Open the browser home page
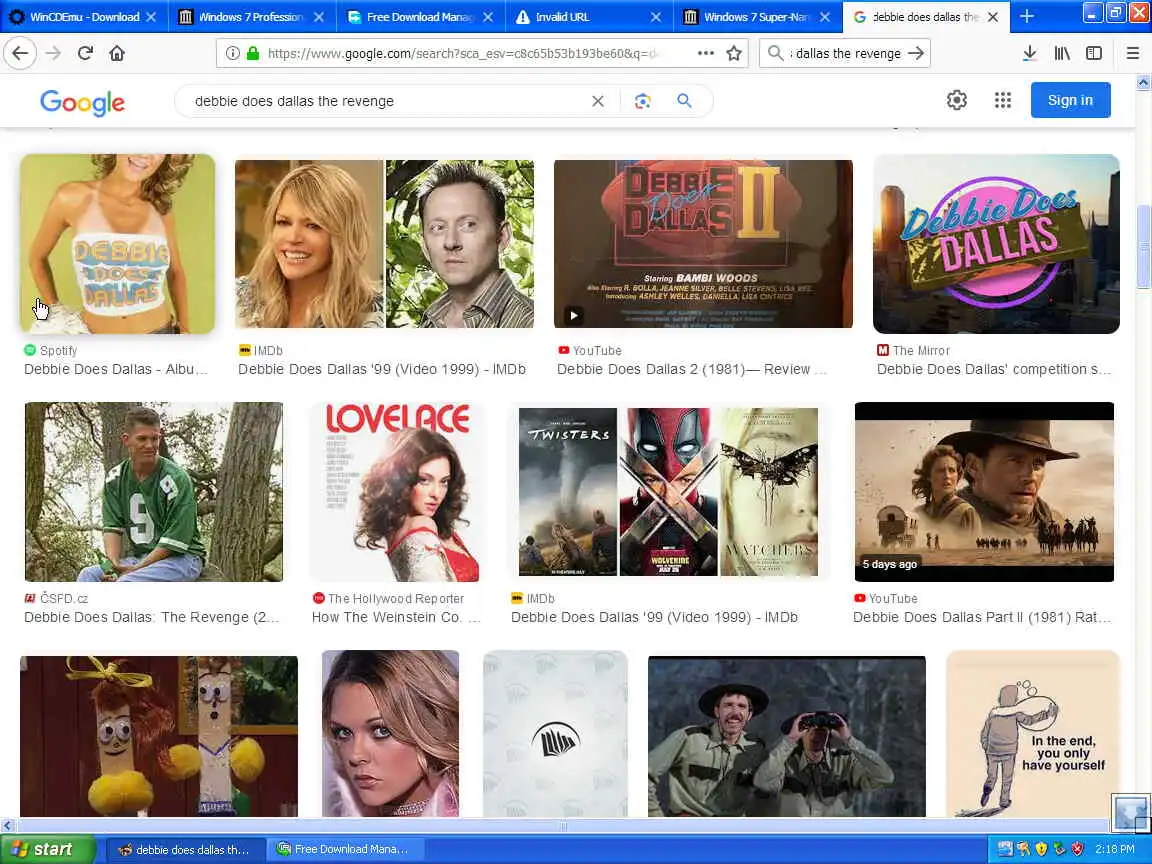Screen dimensions: 1152x864 (x=117, y=53)
